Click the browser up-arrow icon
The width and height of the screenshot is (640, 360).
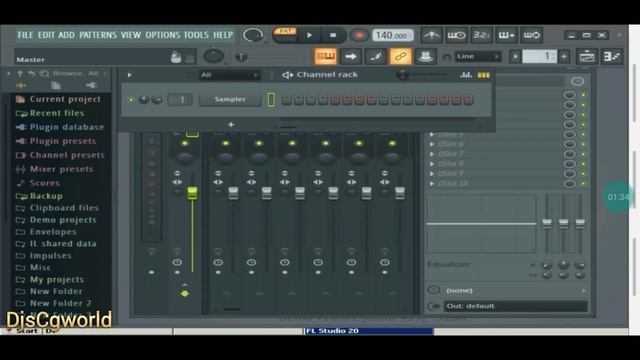tap(20, 73)
